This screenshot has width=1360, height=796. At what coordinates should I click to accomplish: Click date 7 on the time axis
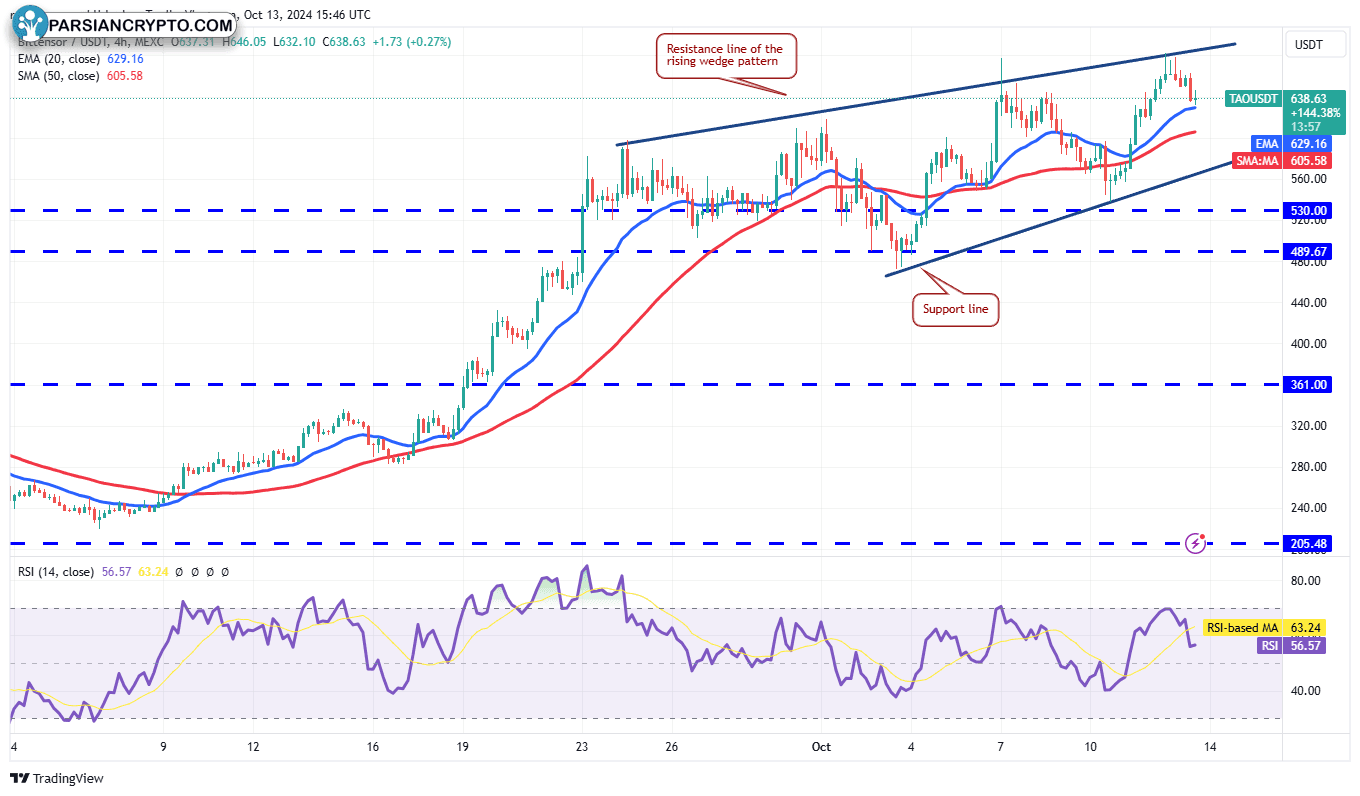pyautogui.click(x=1001, y=747)
